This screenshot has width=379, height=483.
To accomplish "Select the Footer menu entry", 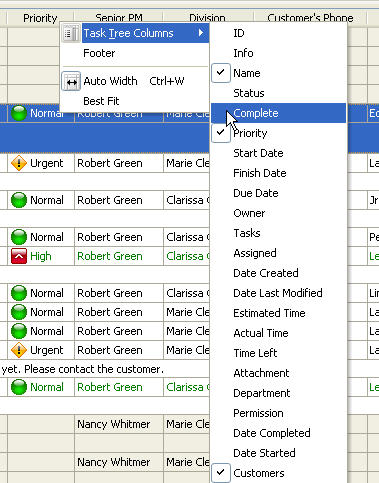I will point(99,53).
